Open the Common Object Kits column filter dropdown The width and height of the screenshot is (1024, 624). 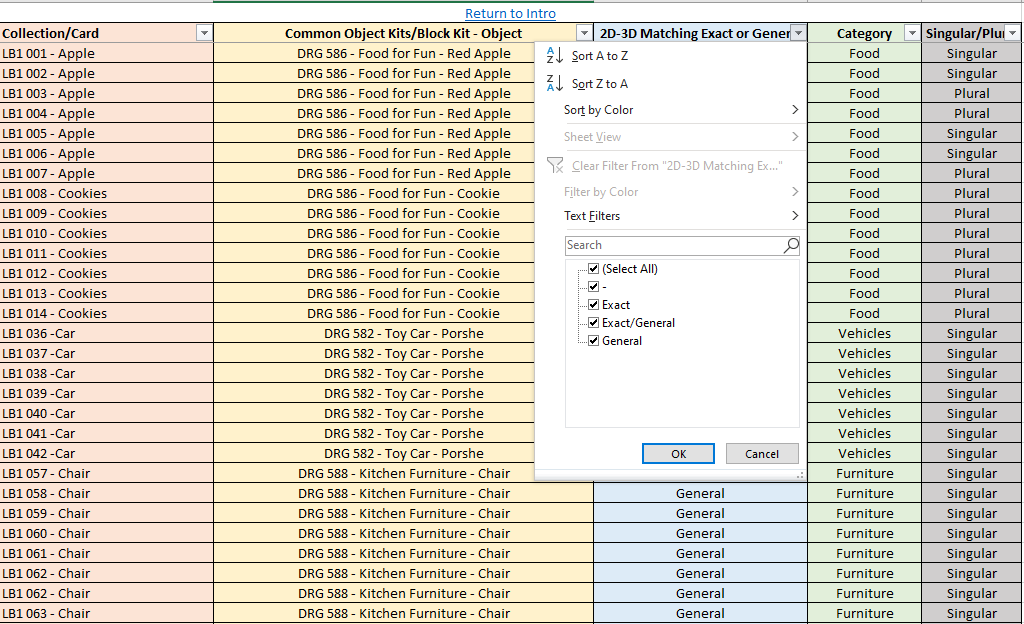click(584, 33)
